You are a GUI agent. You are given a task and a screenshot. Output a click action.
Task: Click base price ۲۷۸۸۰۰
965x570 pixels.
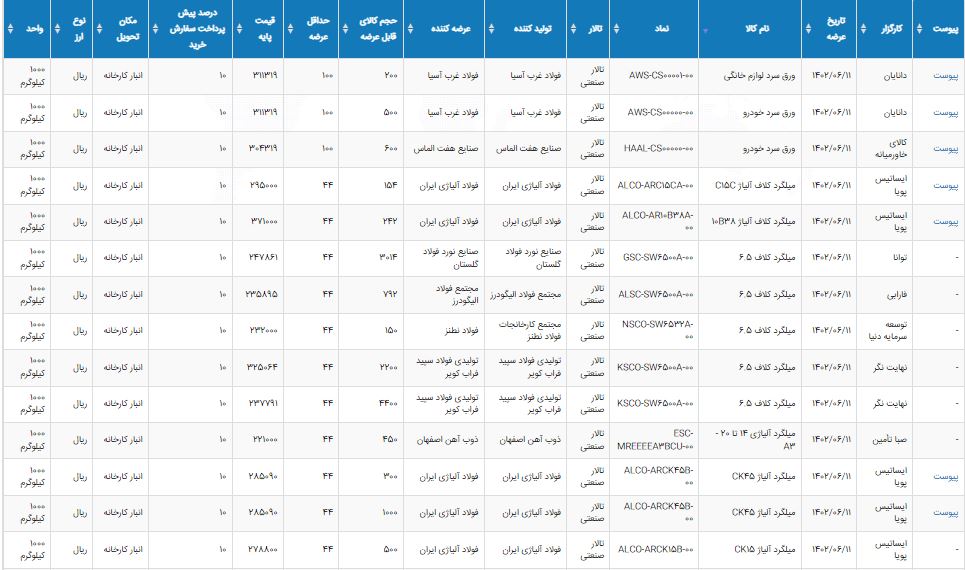pyautogui.click(x=263, y=549)
